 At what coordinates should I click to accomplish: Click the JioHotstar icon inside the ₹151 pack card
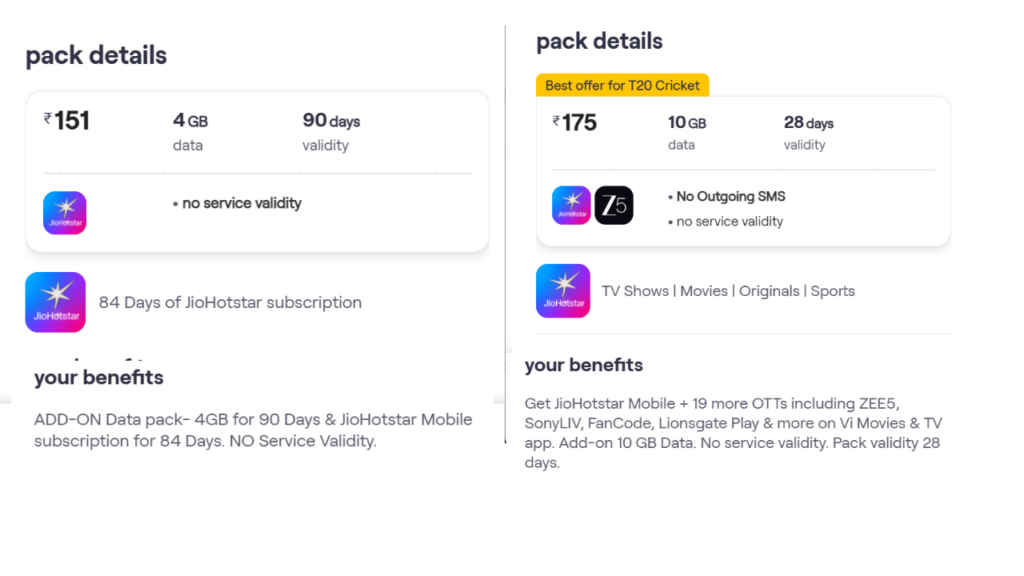[x=65, y=213]
